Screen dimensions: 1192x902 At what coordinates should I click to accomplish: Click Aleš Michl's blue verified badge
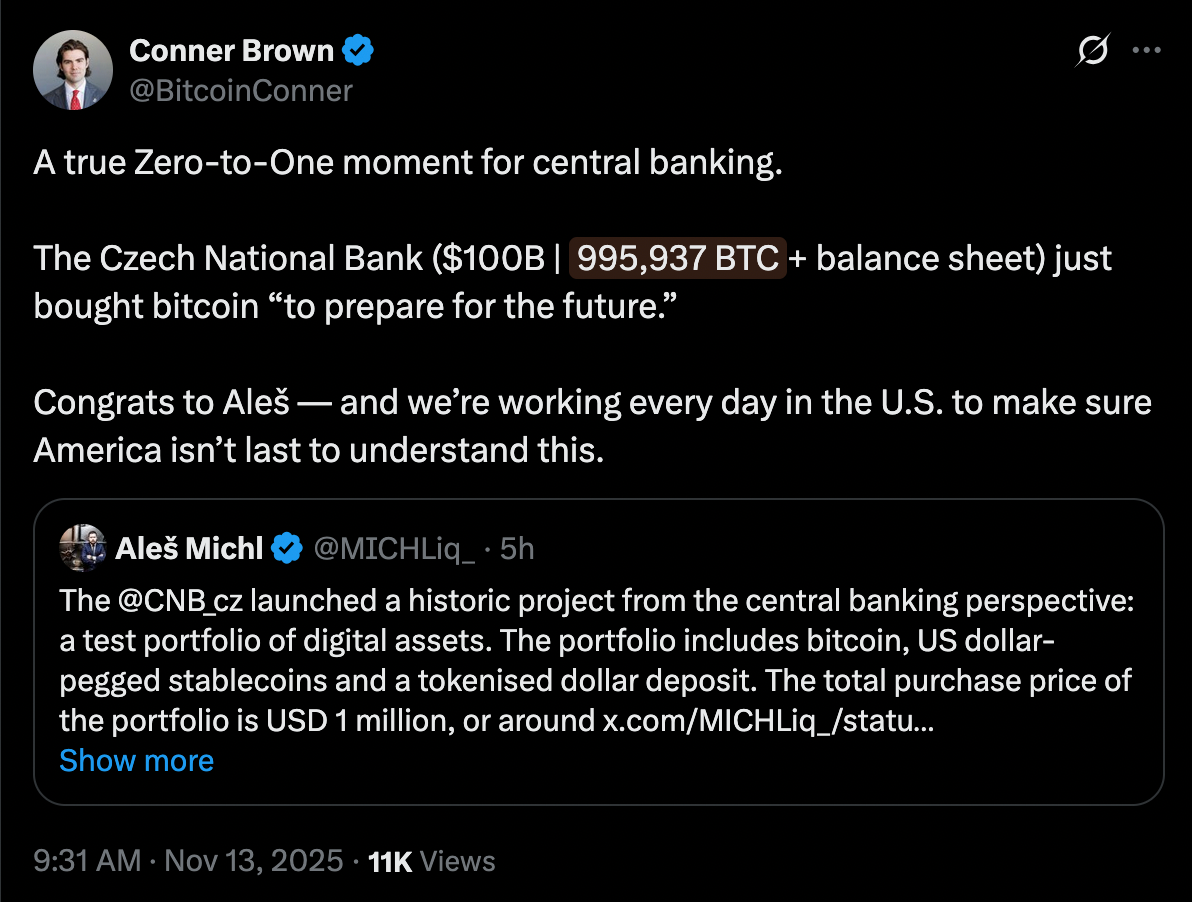(x=289, y=548)
